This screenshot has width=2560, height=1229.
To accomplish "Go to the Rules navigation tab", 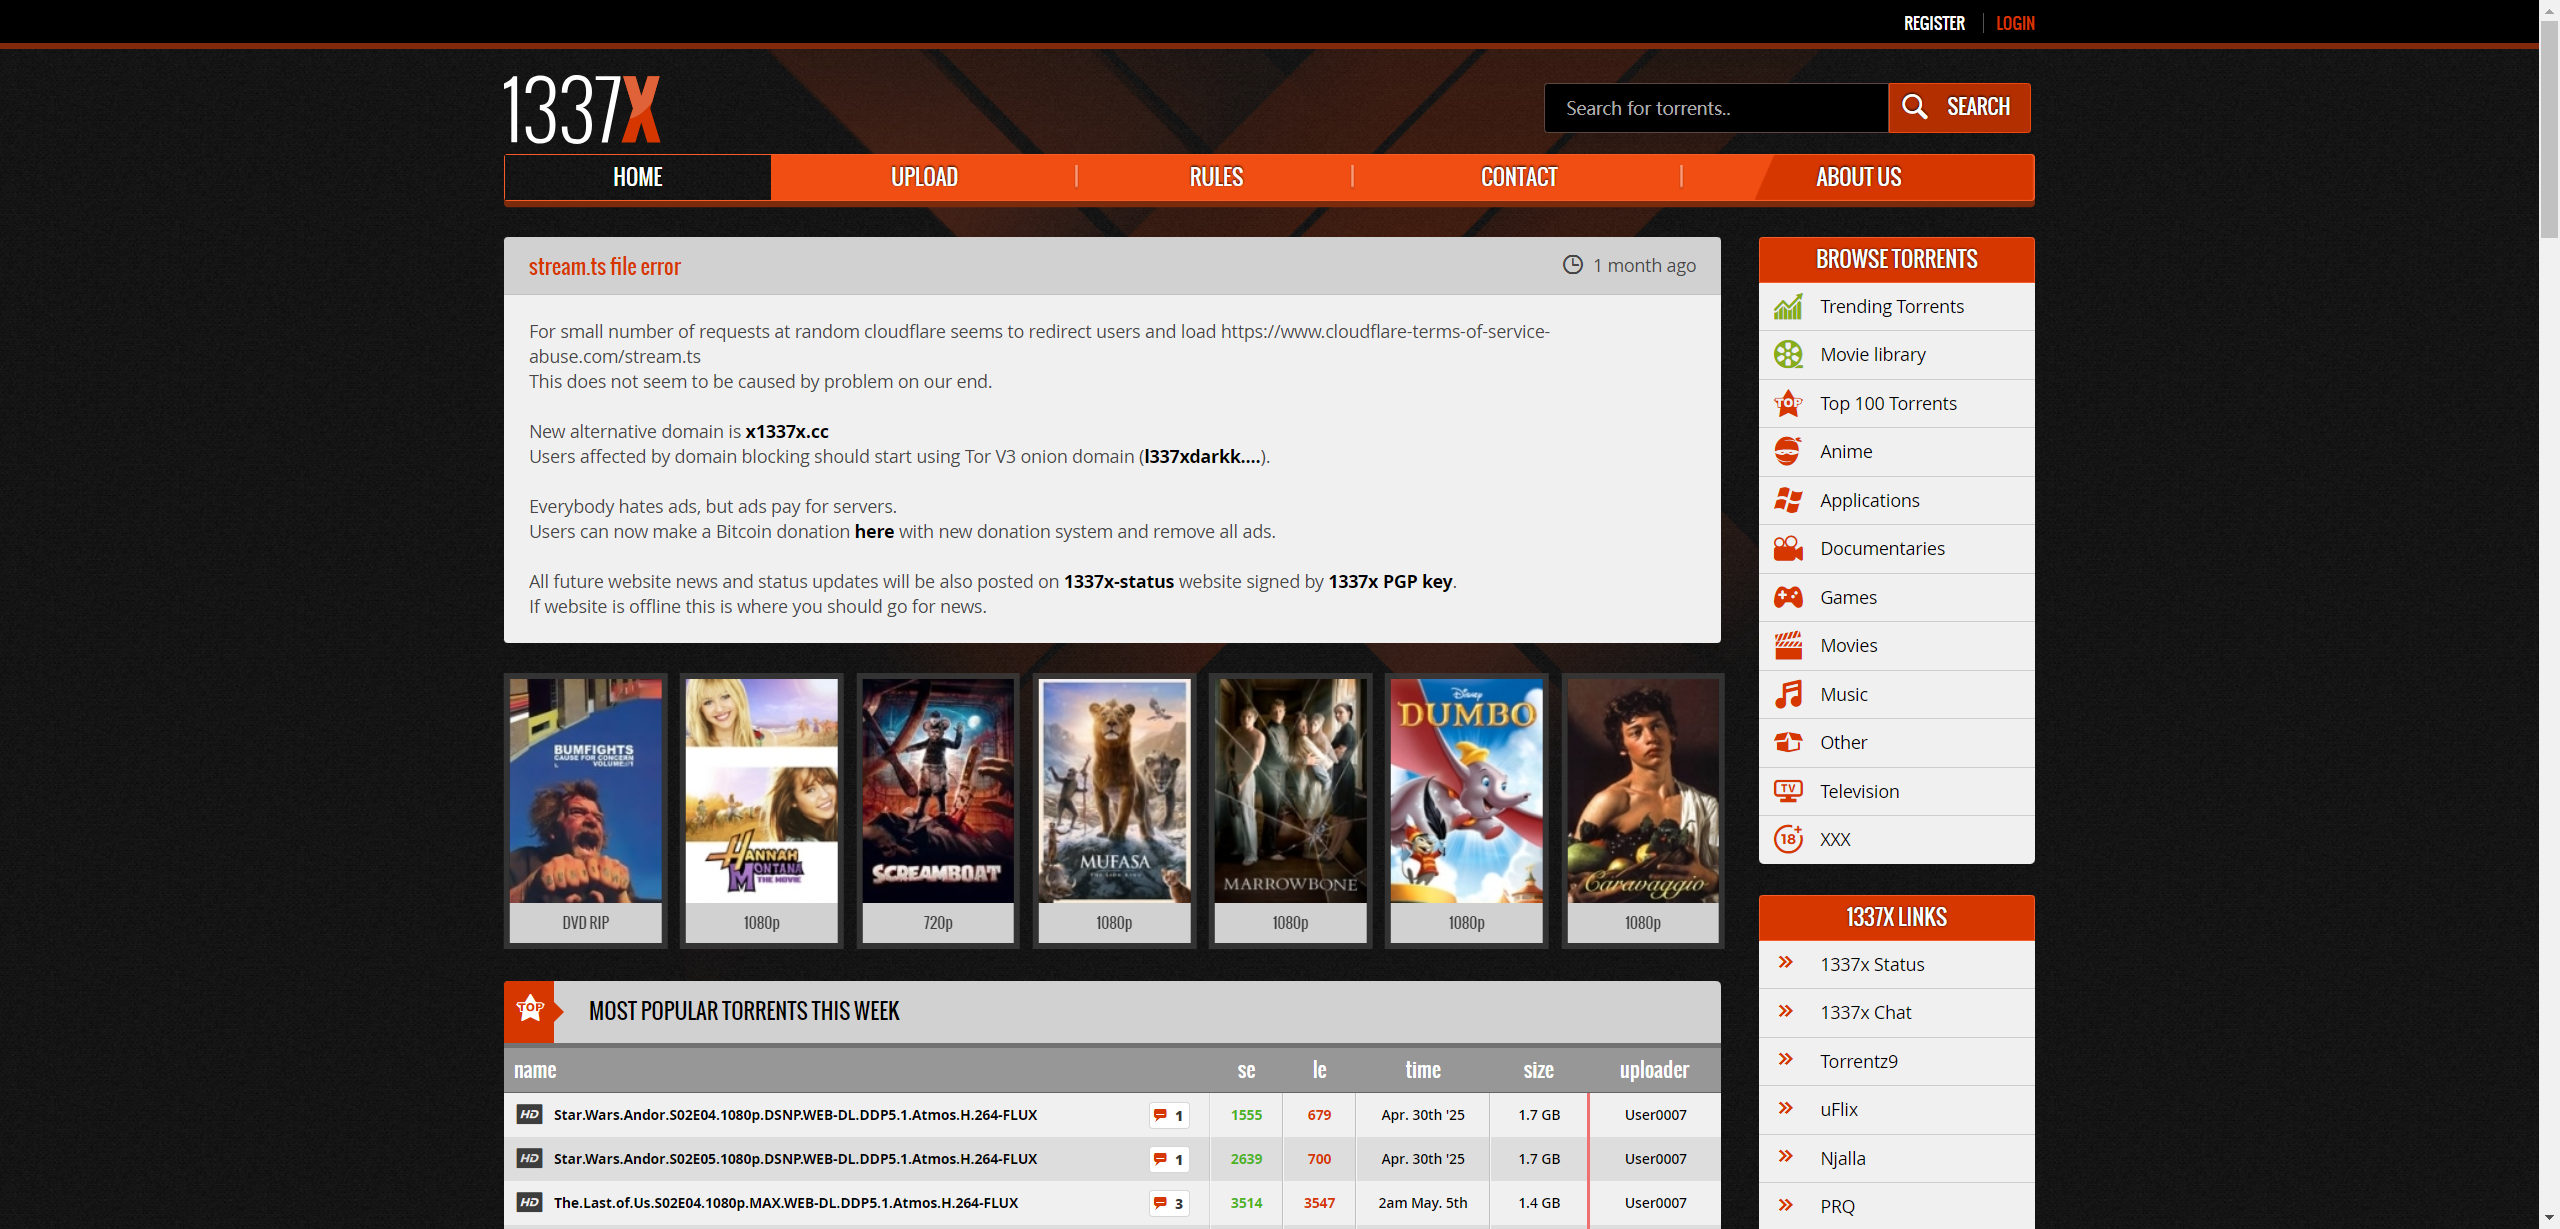I will point(1215,178).
